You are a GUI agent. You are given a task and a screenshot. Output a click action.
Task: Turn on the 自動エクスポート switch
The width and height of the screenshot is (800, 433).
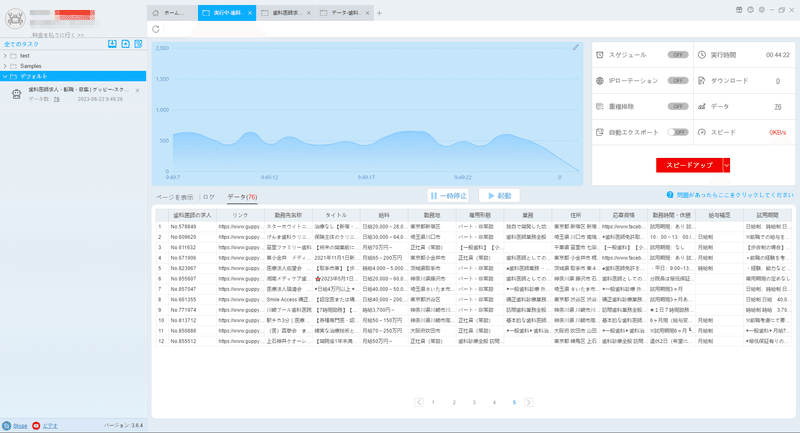click(678, 132)
